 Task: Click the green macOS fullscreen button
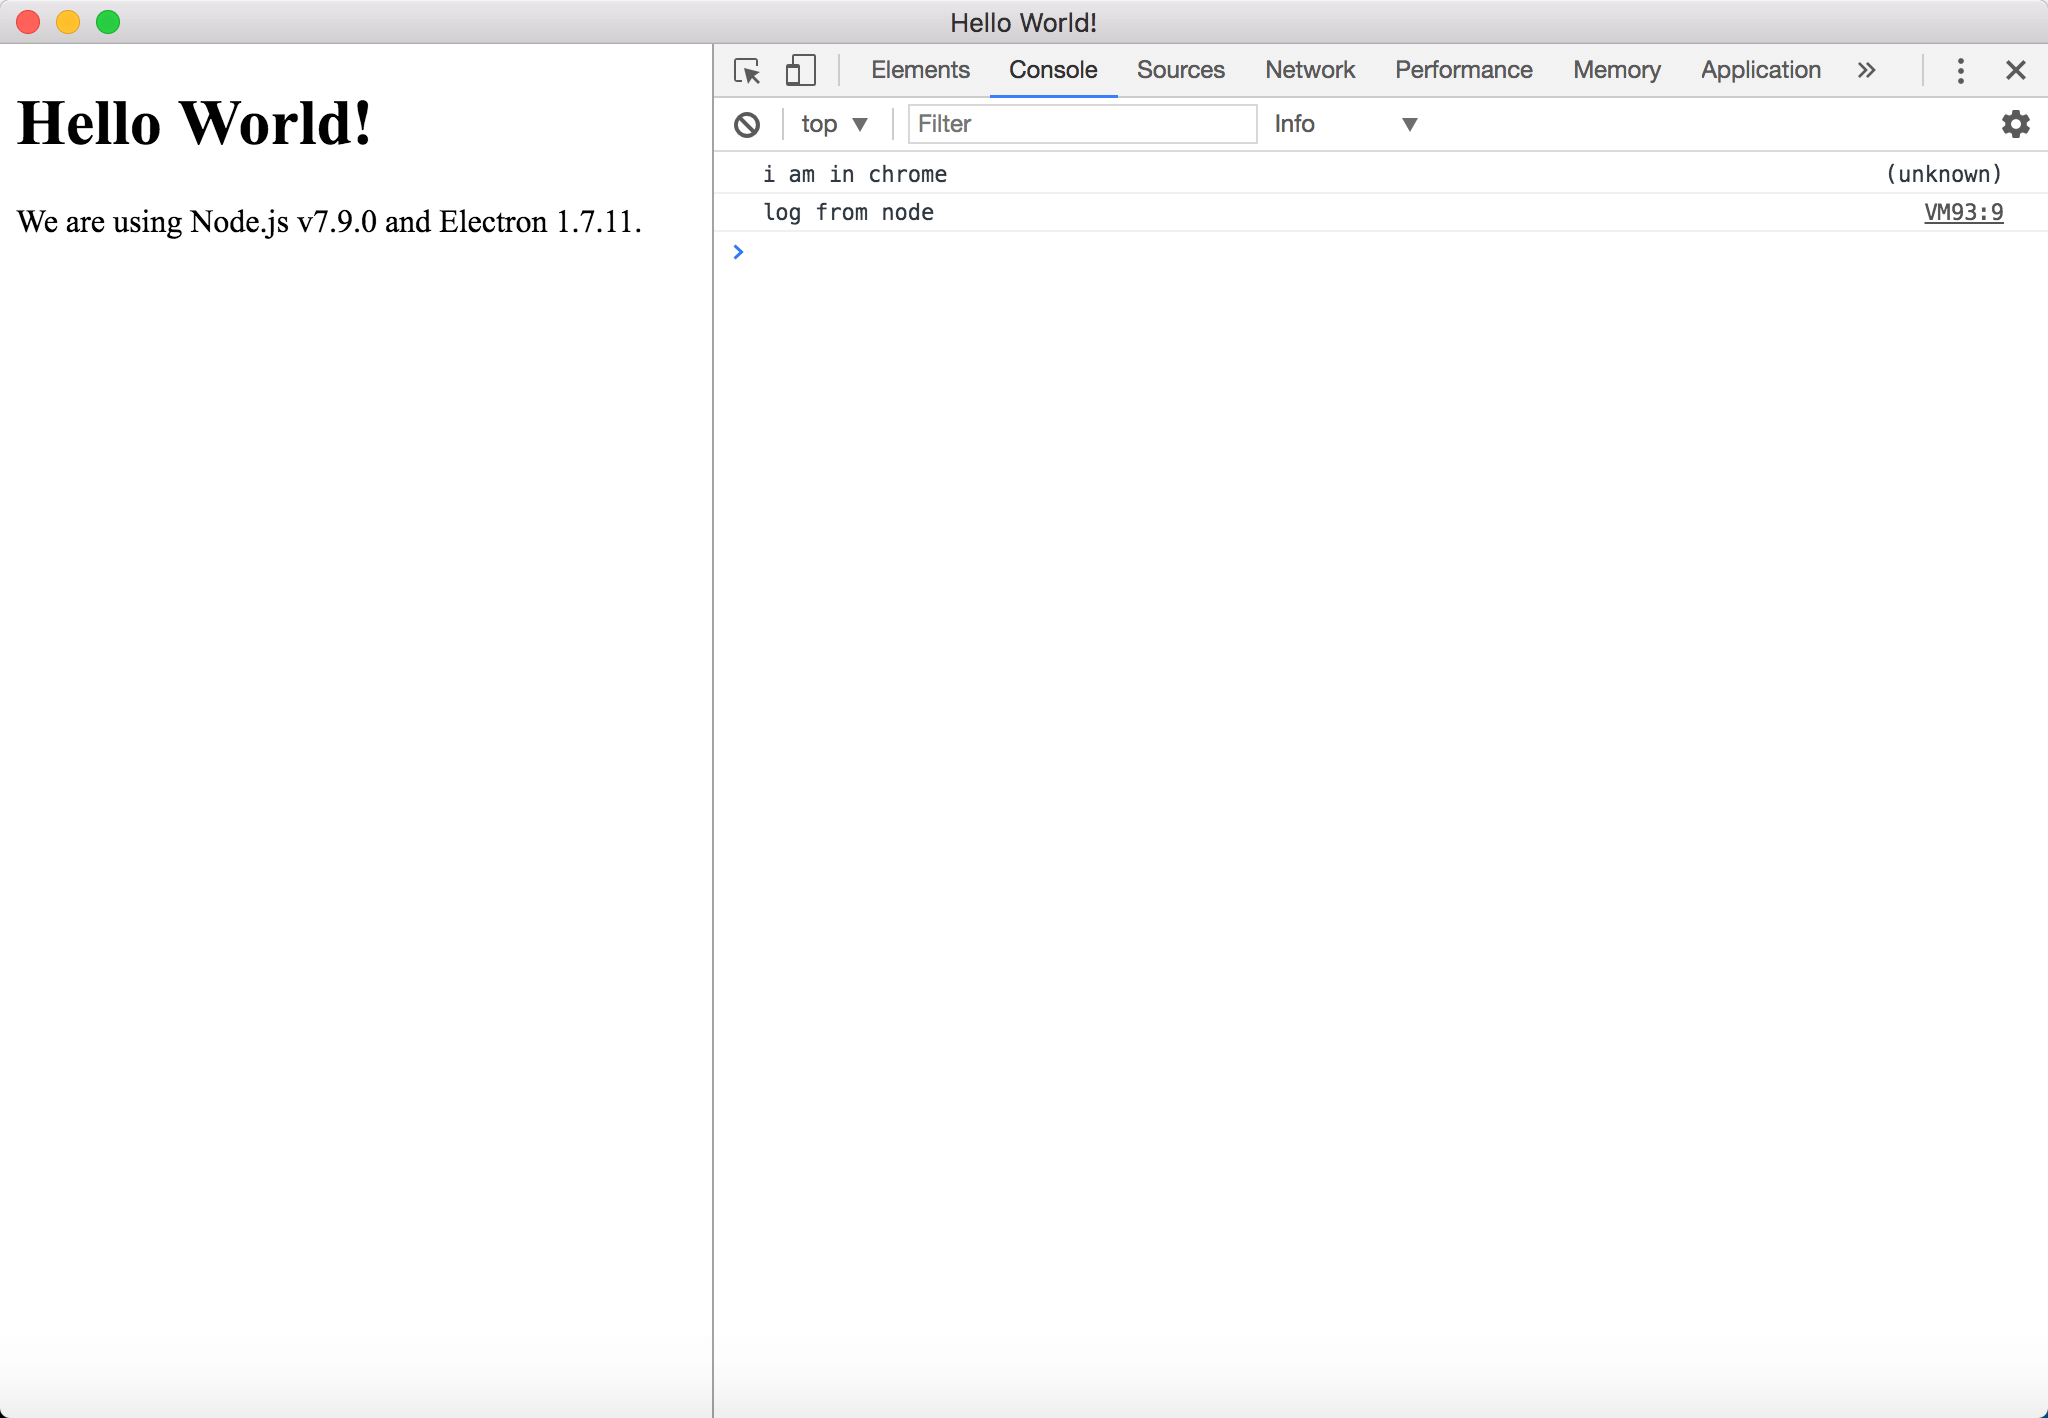point(108,22)
